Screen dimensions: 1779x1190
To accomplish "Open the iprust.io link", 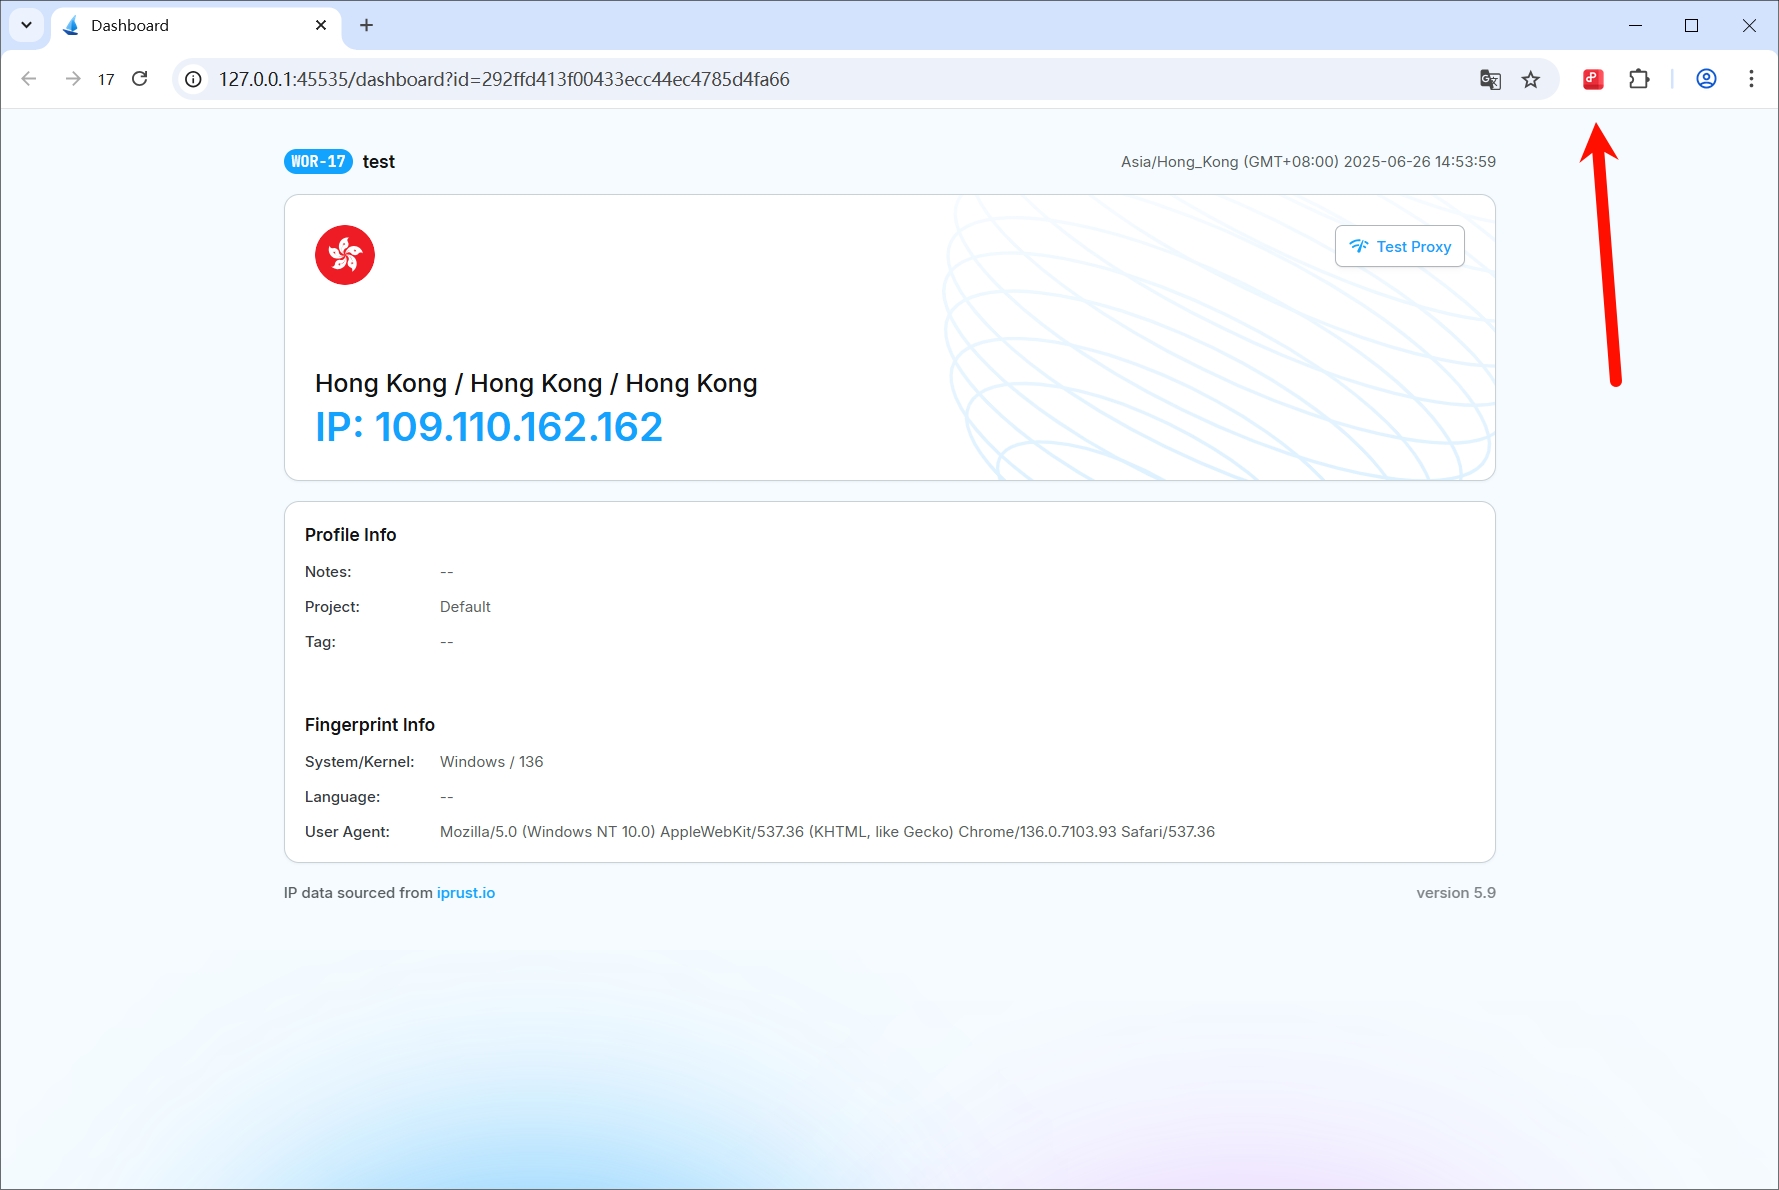I will pos(465,893).
